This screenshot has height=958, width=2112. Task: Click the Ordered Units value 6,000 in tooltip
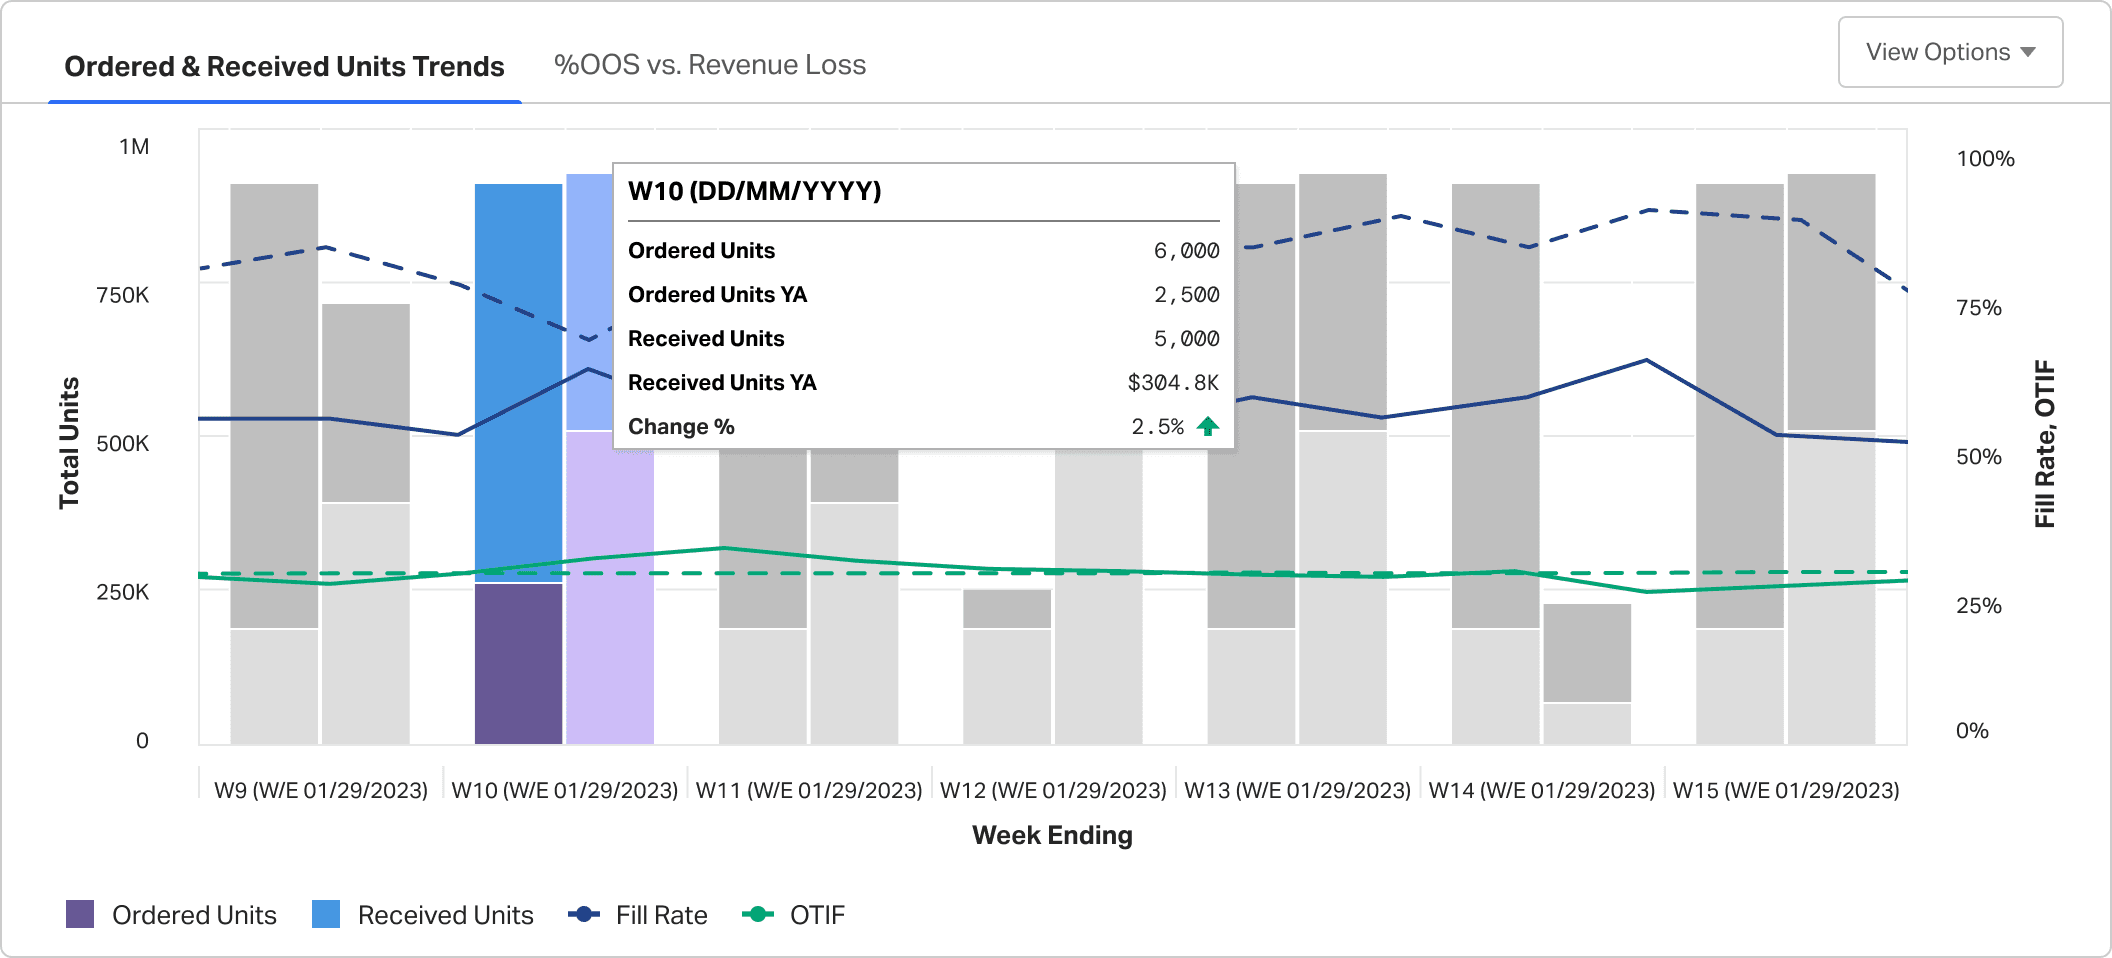[1186, 251]
